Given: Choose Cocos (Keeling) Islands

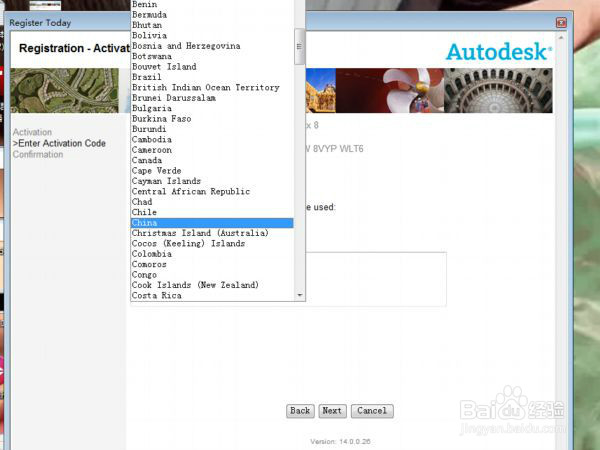Looking at the screenshot, I should (x=212, y=243).
